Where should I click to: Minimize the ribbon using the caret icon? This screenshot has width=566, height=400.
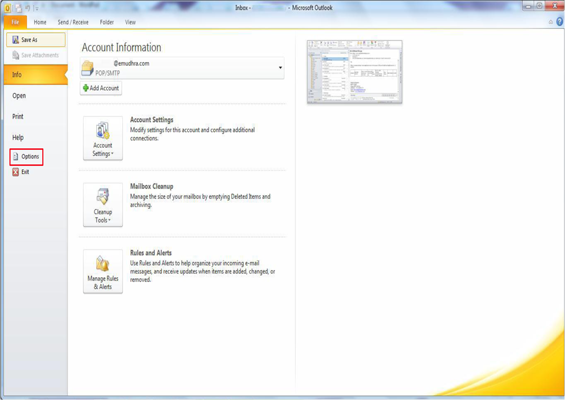(x=550, y=22)
